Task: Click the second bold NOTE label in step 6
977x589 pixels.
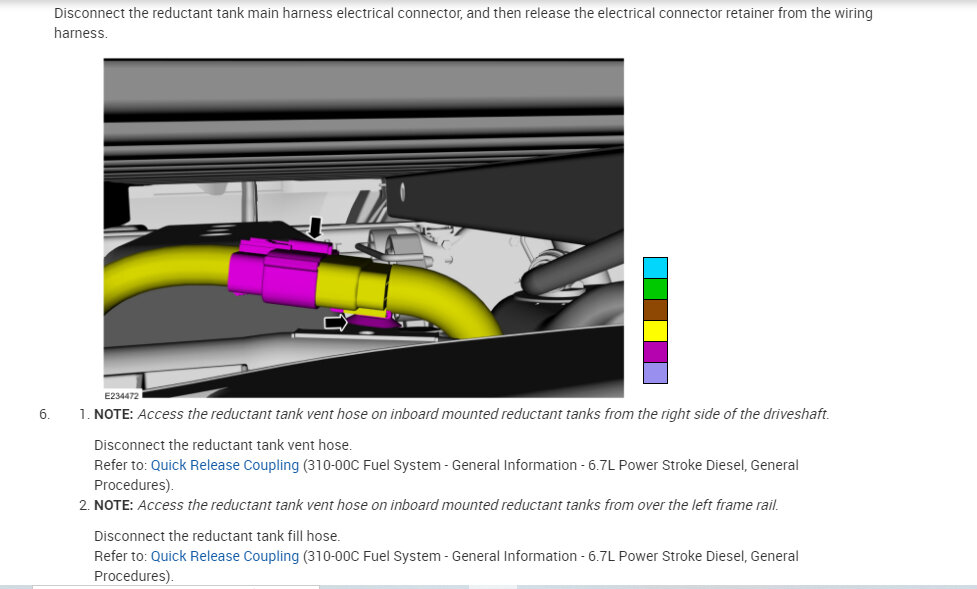Action: pyautogui.click(x=113, y=505)
